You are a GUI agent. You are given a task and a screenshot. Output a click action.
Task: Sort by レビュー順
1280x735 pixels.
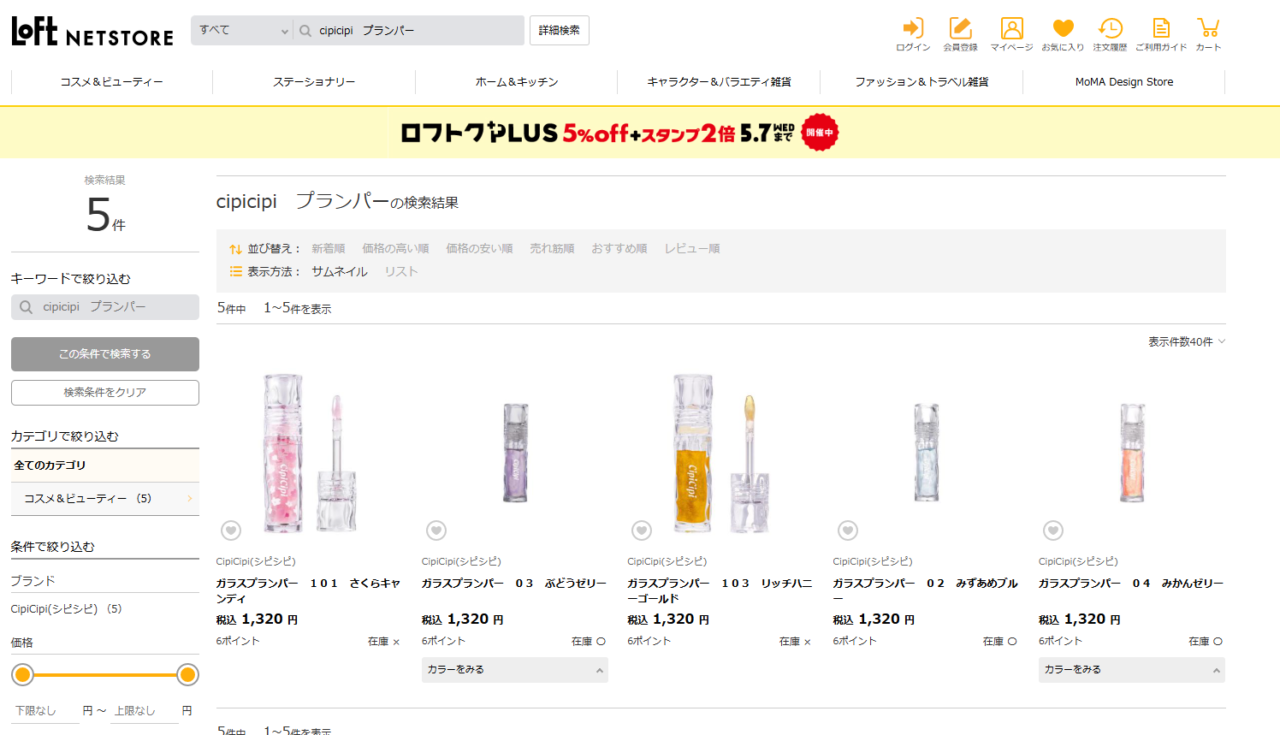tap(692, 248)
